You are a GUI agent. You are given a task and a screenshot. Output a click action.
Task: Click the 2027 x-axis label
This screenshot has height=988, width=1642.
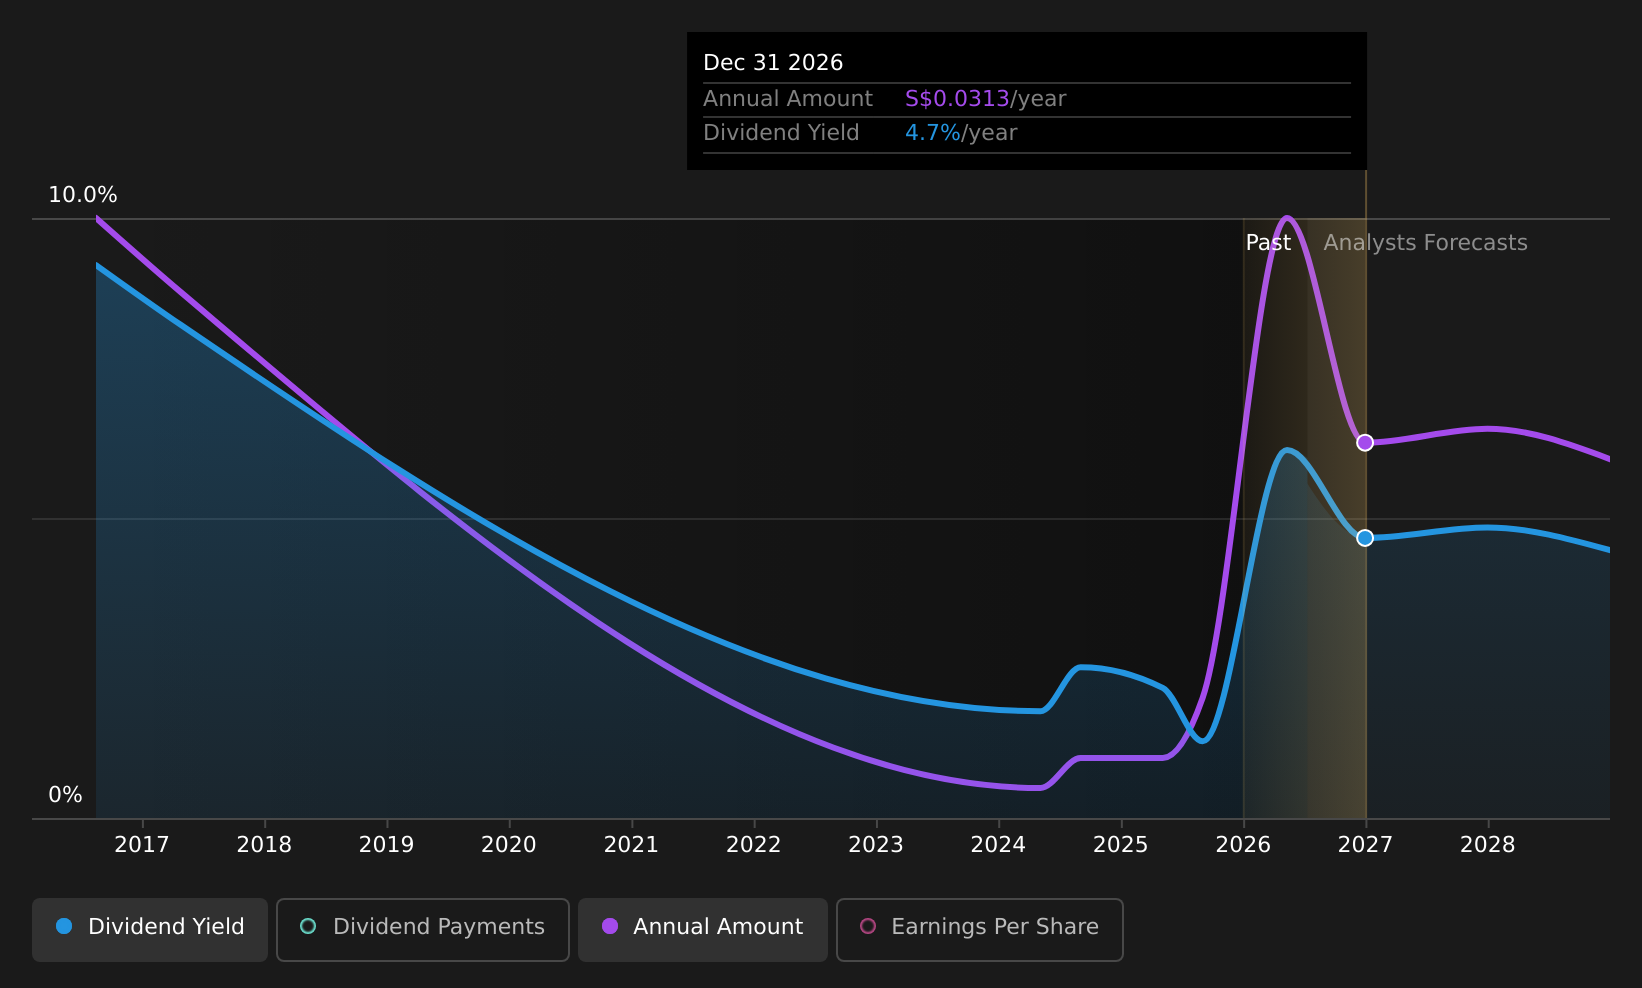point(1365,845)
